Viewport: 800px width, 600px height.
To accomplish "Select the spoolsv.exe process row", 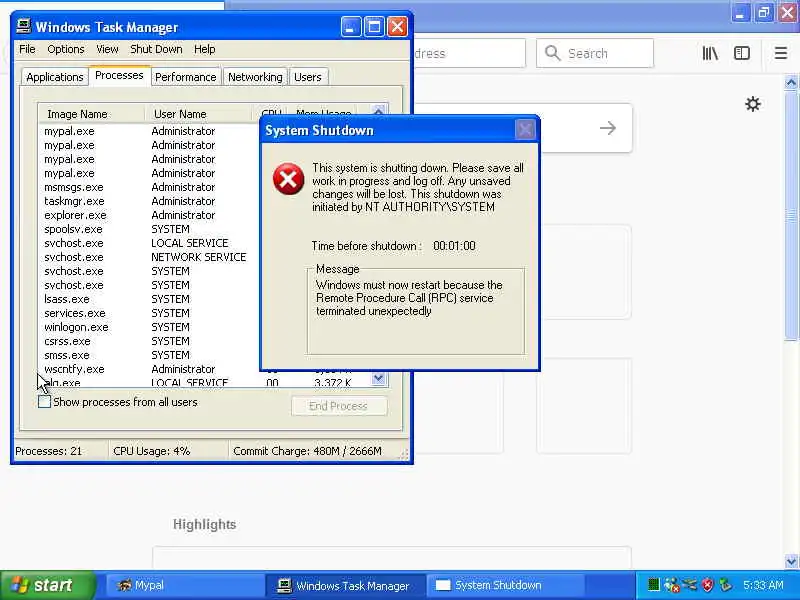I will tap(148, 229).
